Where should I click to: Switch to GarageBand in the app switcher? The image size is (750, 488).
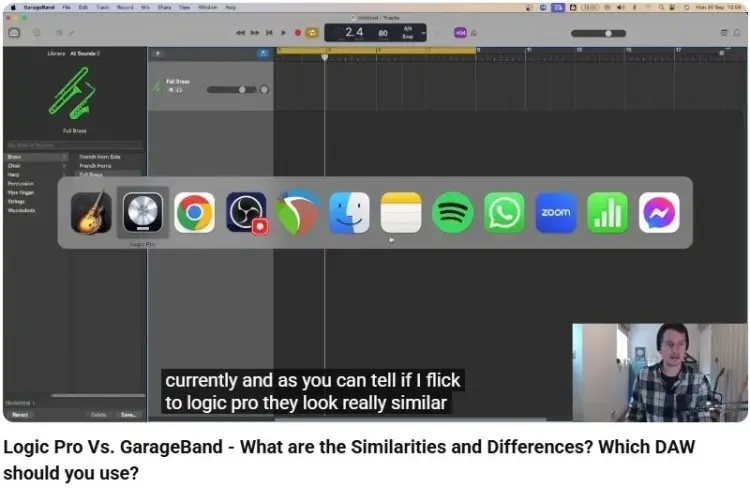tap(91, 212)
